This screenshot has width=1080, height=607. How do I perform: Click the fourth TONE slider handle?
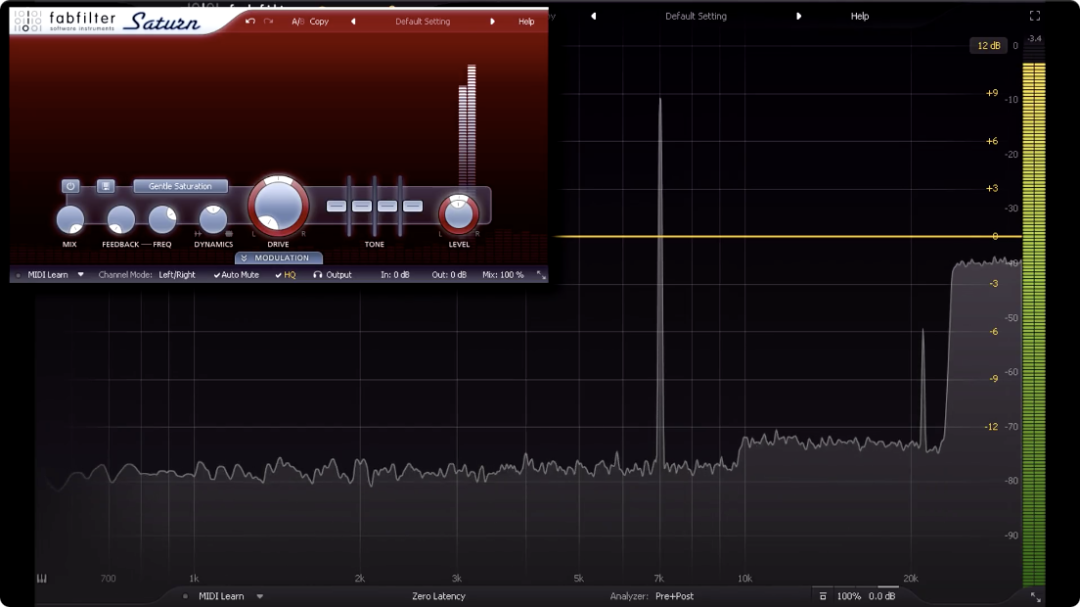pyautogui.click(x=413, y=206)
